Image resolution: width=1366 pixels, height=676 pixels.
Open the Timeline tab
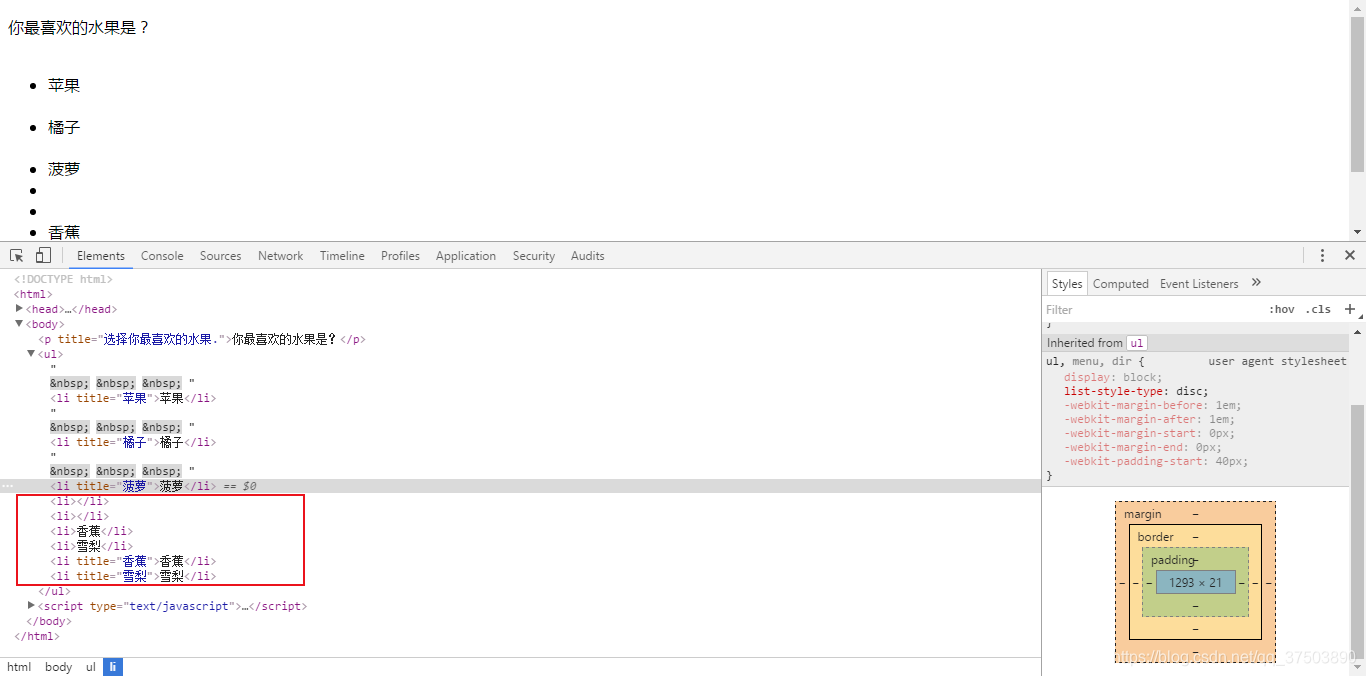click(x=342, y=256)
